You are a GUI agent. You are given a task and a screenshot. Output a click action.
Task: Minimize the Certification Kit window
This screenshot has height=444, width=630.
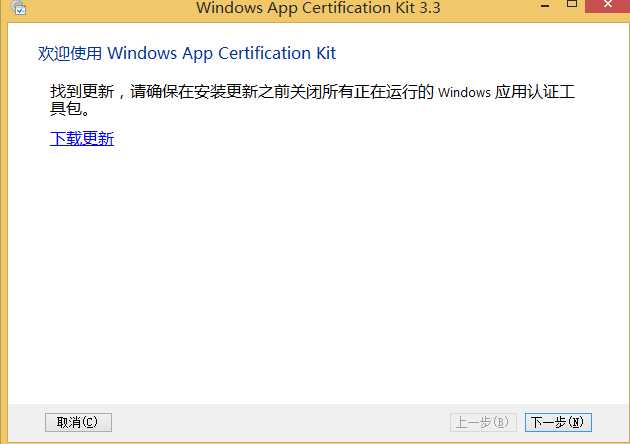(x=545, y=6)
